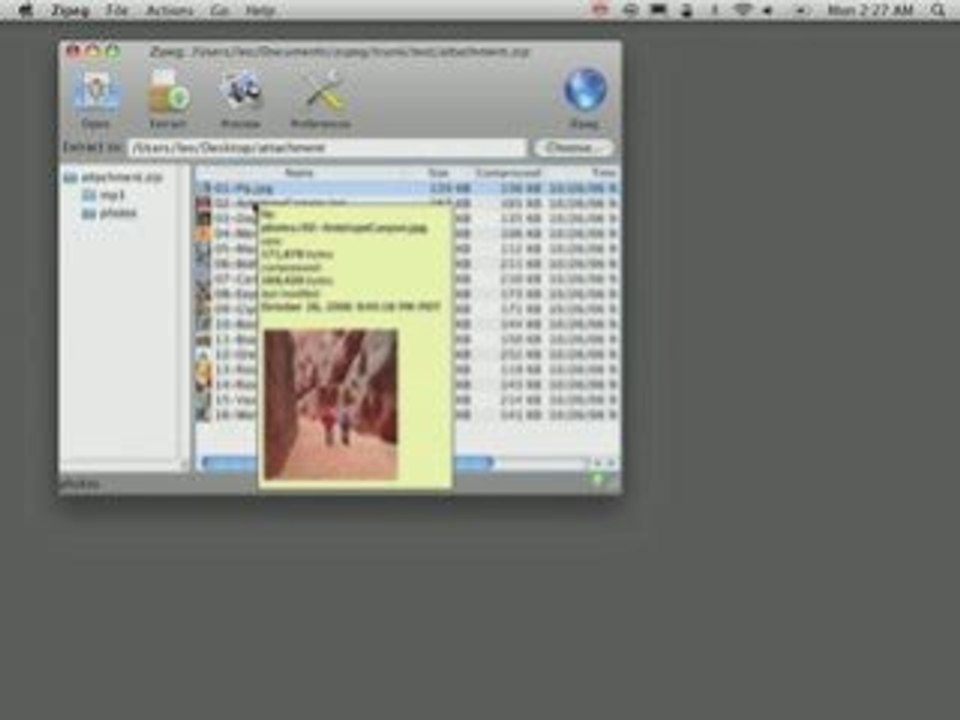The width and height of the screenshot is (960, 720).
Task: Click the canyon photo preview in tooltip
Action: (331, 404)
